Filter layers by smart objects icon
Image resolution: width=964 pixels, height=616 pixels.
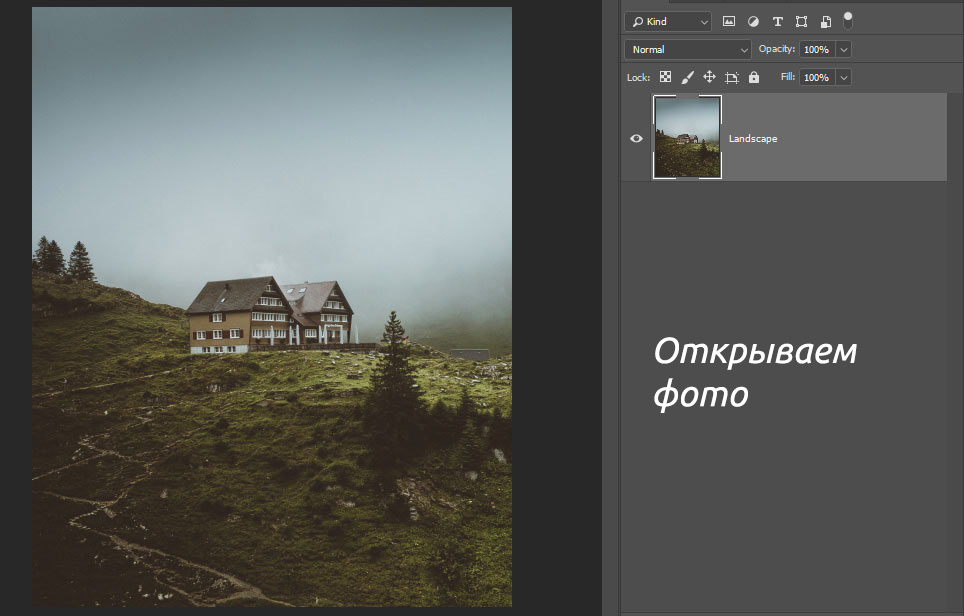pyautogui.click(x=826, y=22)
